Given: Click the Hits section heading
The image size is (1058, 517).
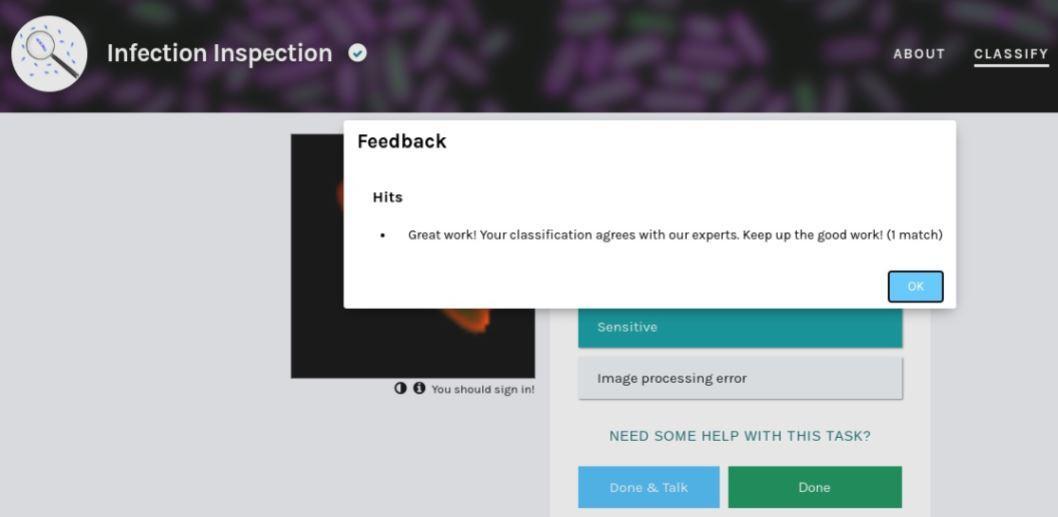Looking at the screenshot, I should click(387, 197).
